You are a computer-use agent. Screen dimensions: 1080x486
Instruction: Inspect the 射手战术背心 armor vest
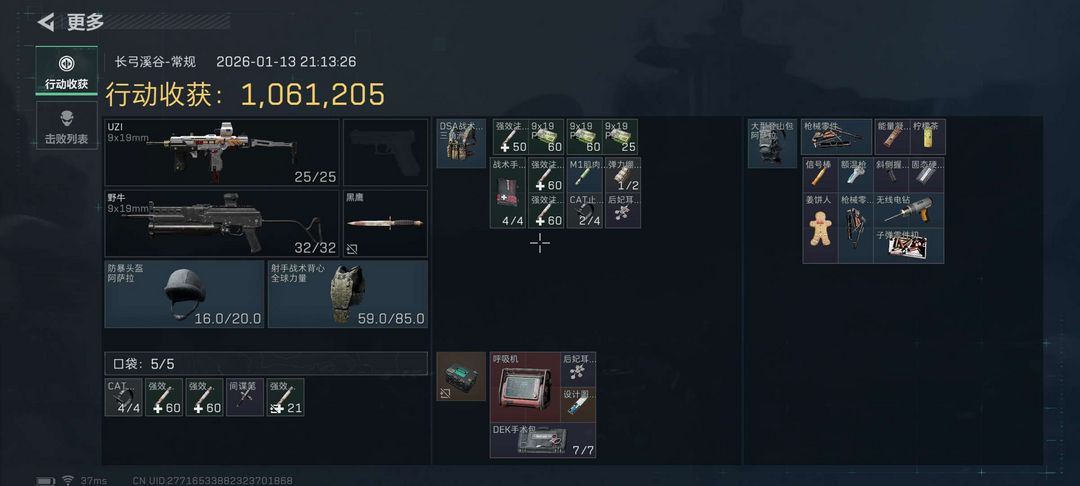coord(348,293)
